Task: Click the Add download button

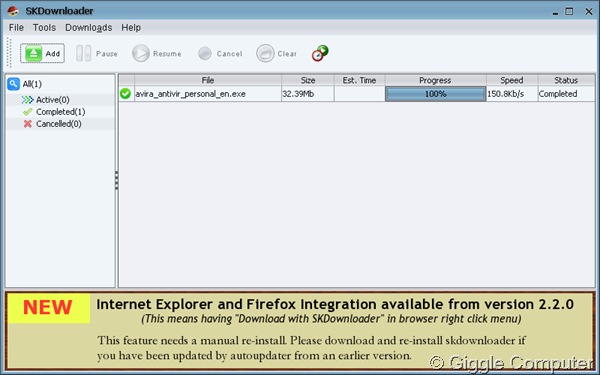Action: coord(42,53)
